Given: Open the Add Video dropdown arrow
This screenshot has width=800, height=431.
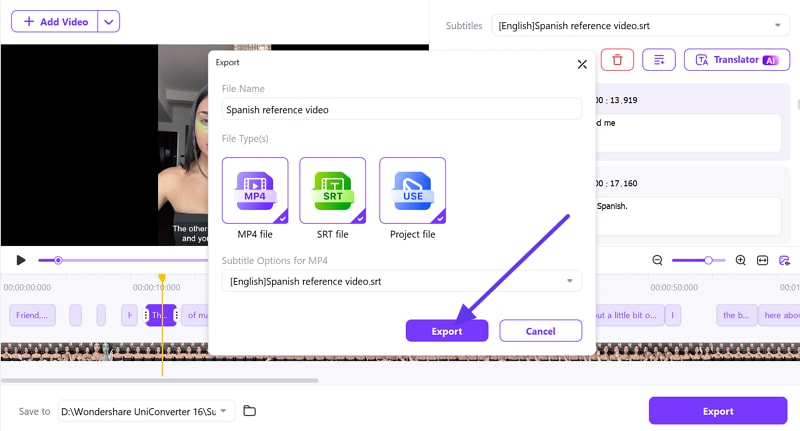Looking at the screenshot, I should coord(109,22).
